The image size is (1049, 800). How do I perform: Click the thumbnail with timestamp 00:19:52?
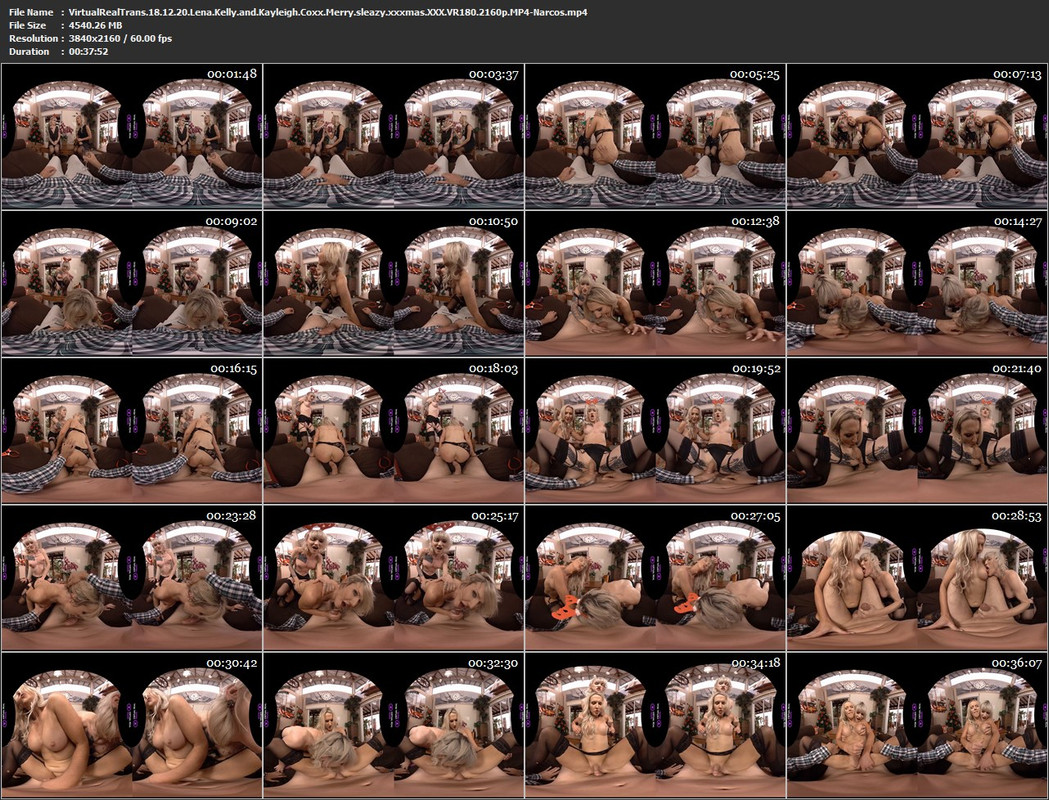tap(656, 431)
